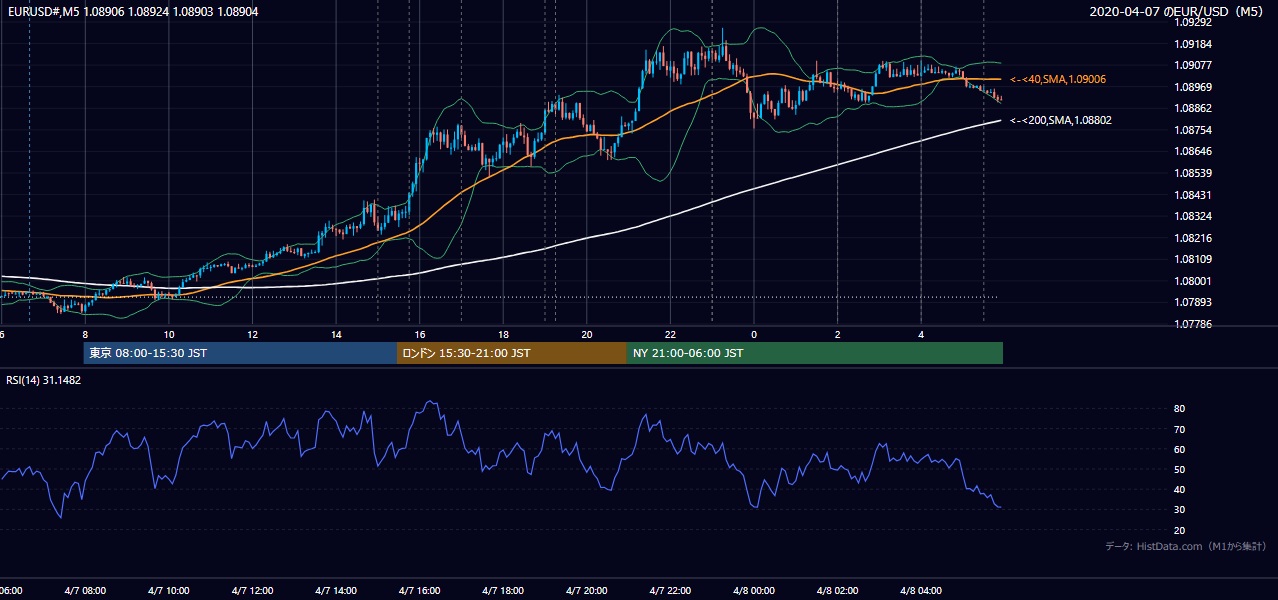Image resolution: width=1278 pixels, height=600 pixels.
Task: Click price axis label 1.08969
Action: point(1193,87)
